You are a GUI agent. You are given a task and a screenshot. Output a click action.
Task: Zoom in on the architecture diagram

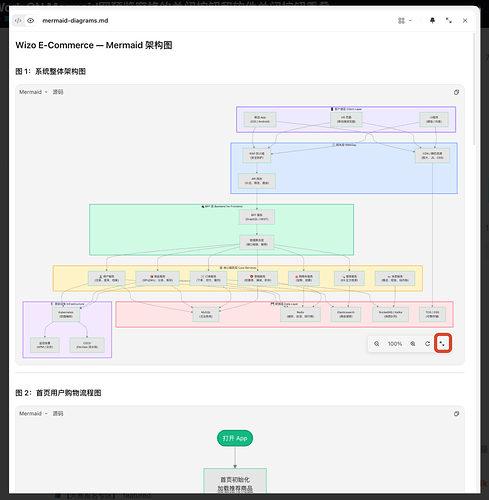click(413, 344)
